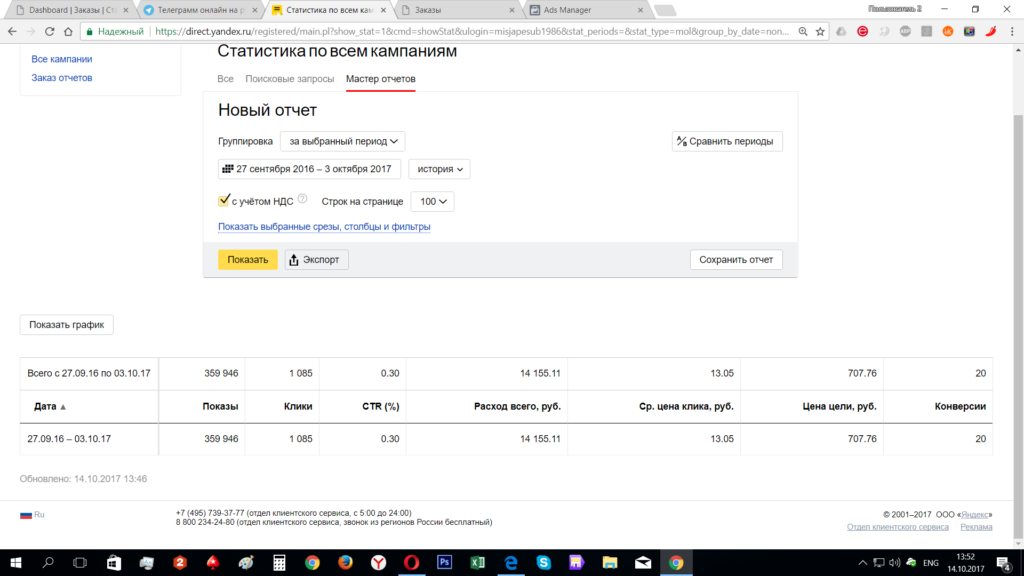
Task: Open the Группировка period dropdown
Action: 343,141
